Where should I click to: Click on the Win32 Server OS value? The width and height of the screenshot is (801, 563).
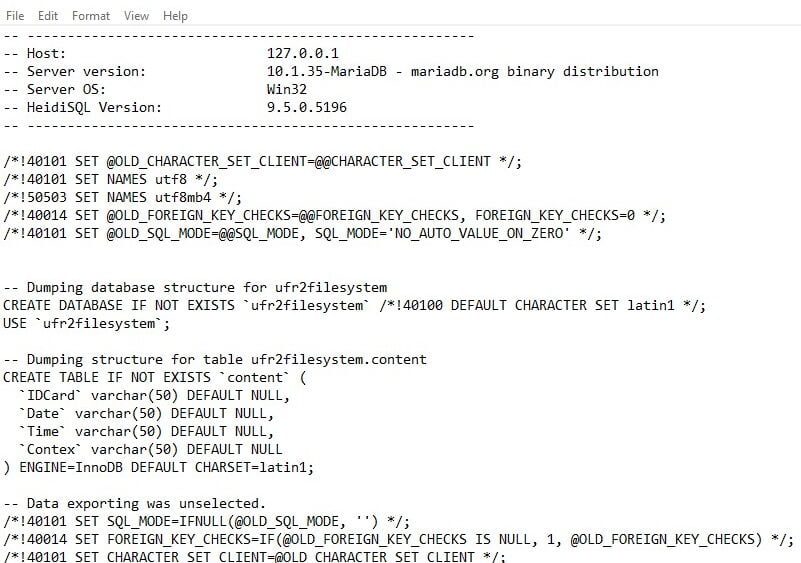(287, 89)
